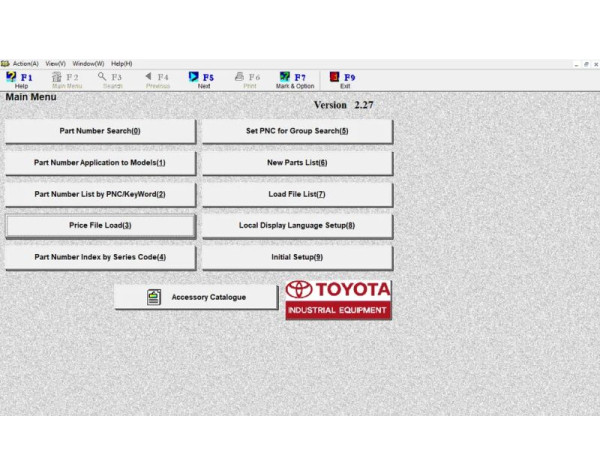Open Part Number Search(0)

point(100,131)
